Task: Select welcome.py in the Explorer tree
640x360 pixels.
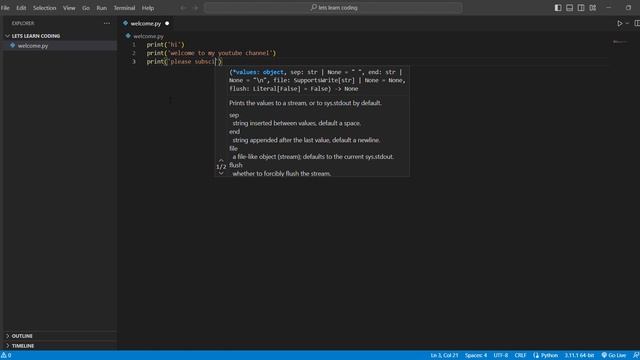Action: pyautogui.click(x=60, y=46)
